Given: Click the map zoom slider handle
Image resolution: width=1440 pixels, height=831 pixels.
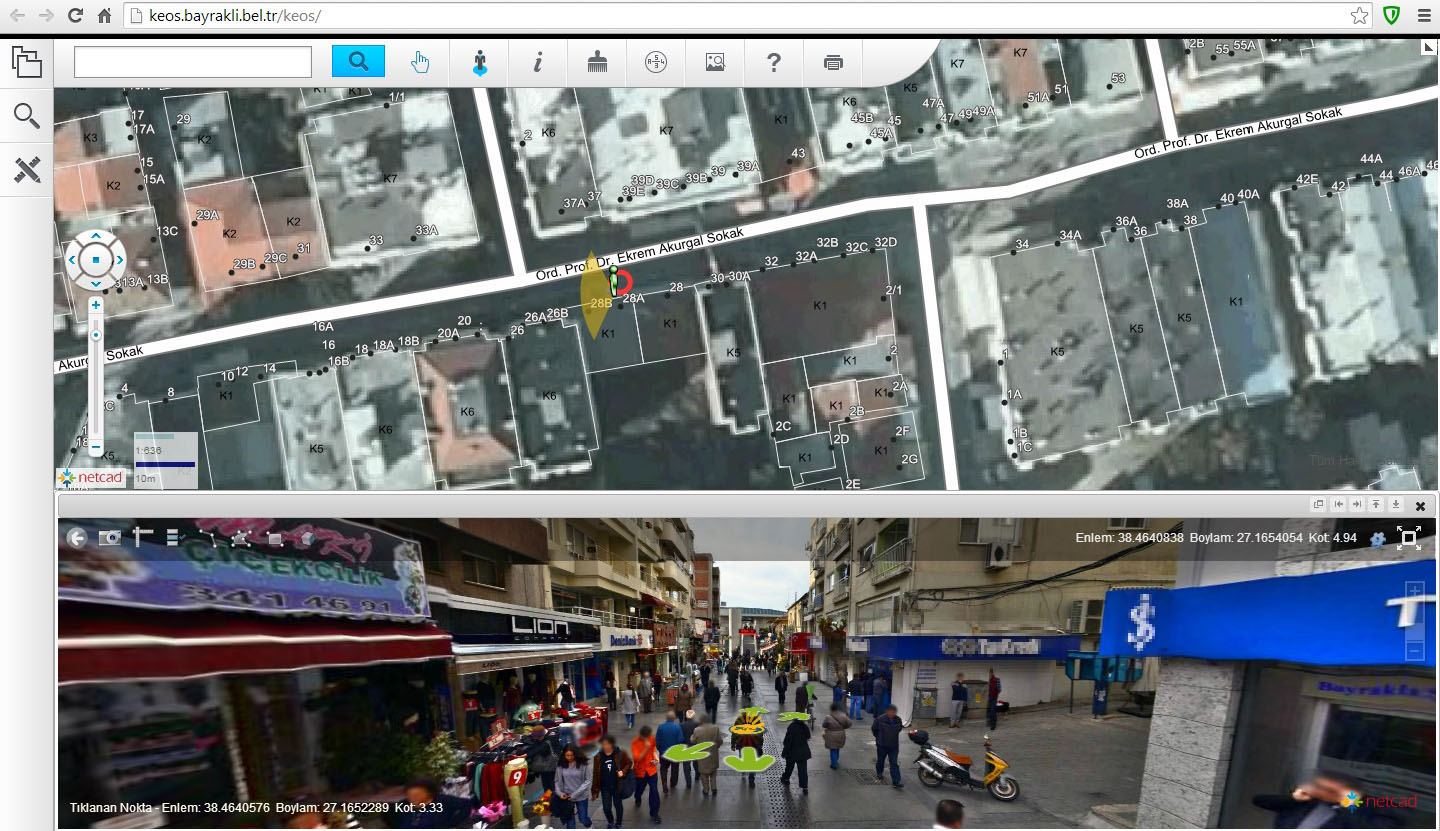Looking at the screenshot, I should 96,335.
